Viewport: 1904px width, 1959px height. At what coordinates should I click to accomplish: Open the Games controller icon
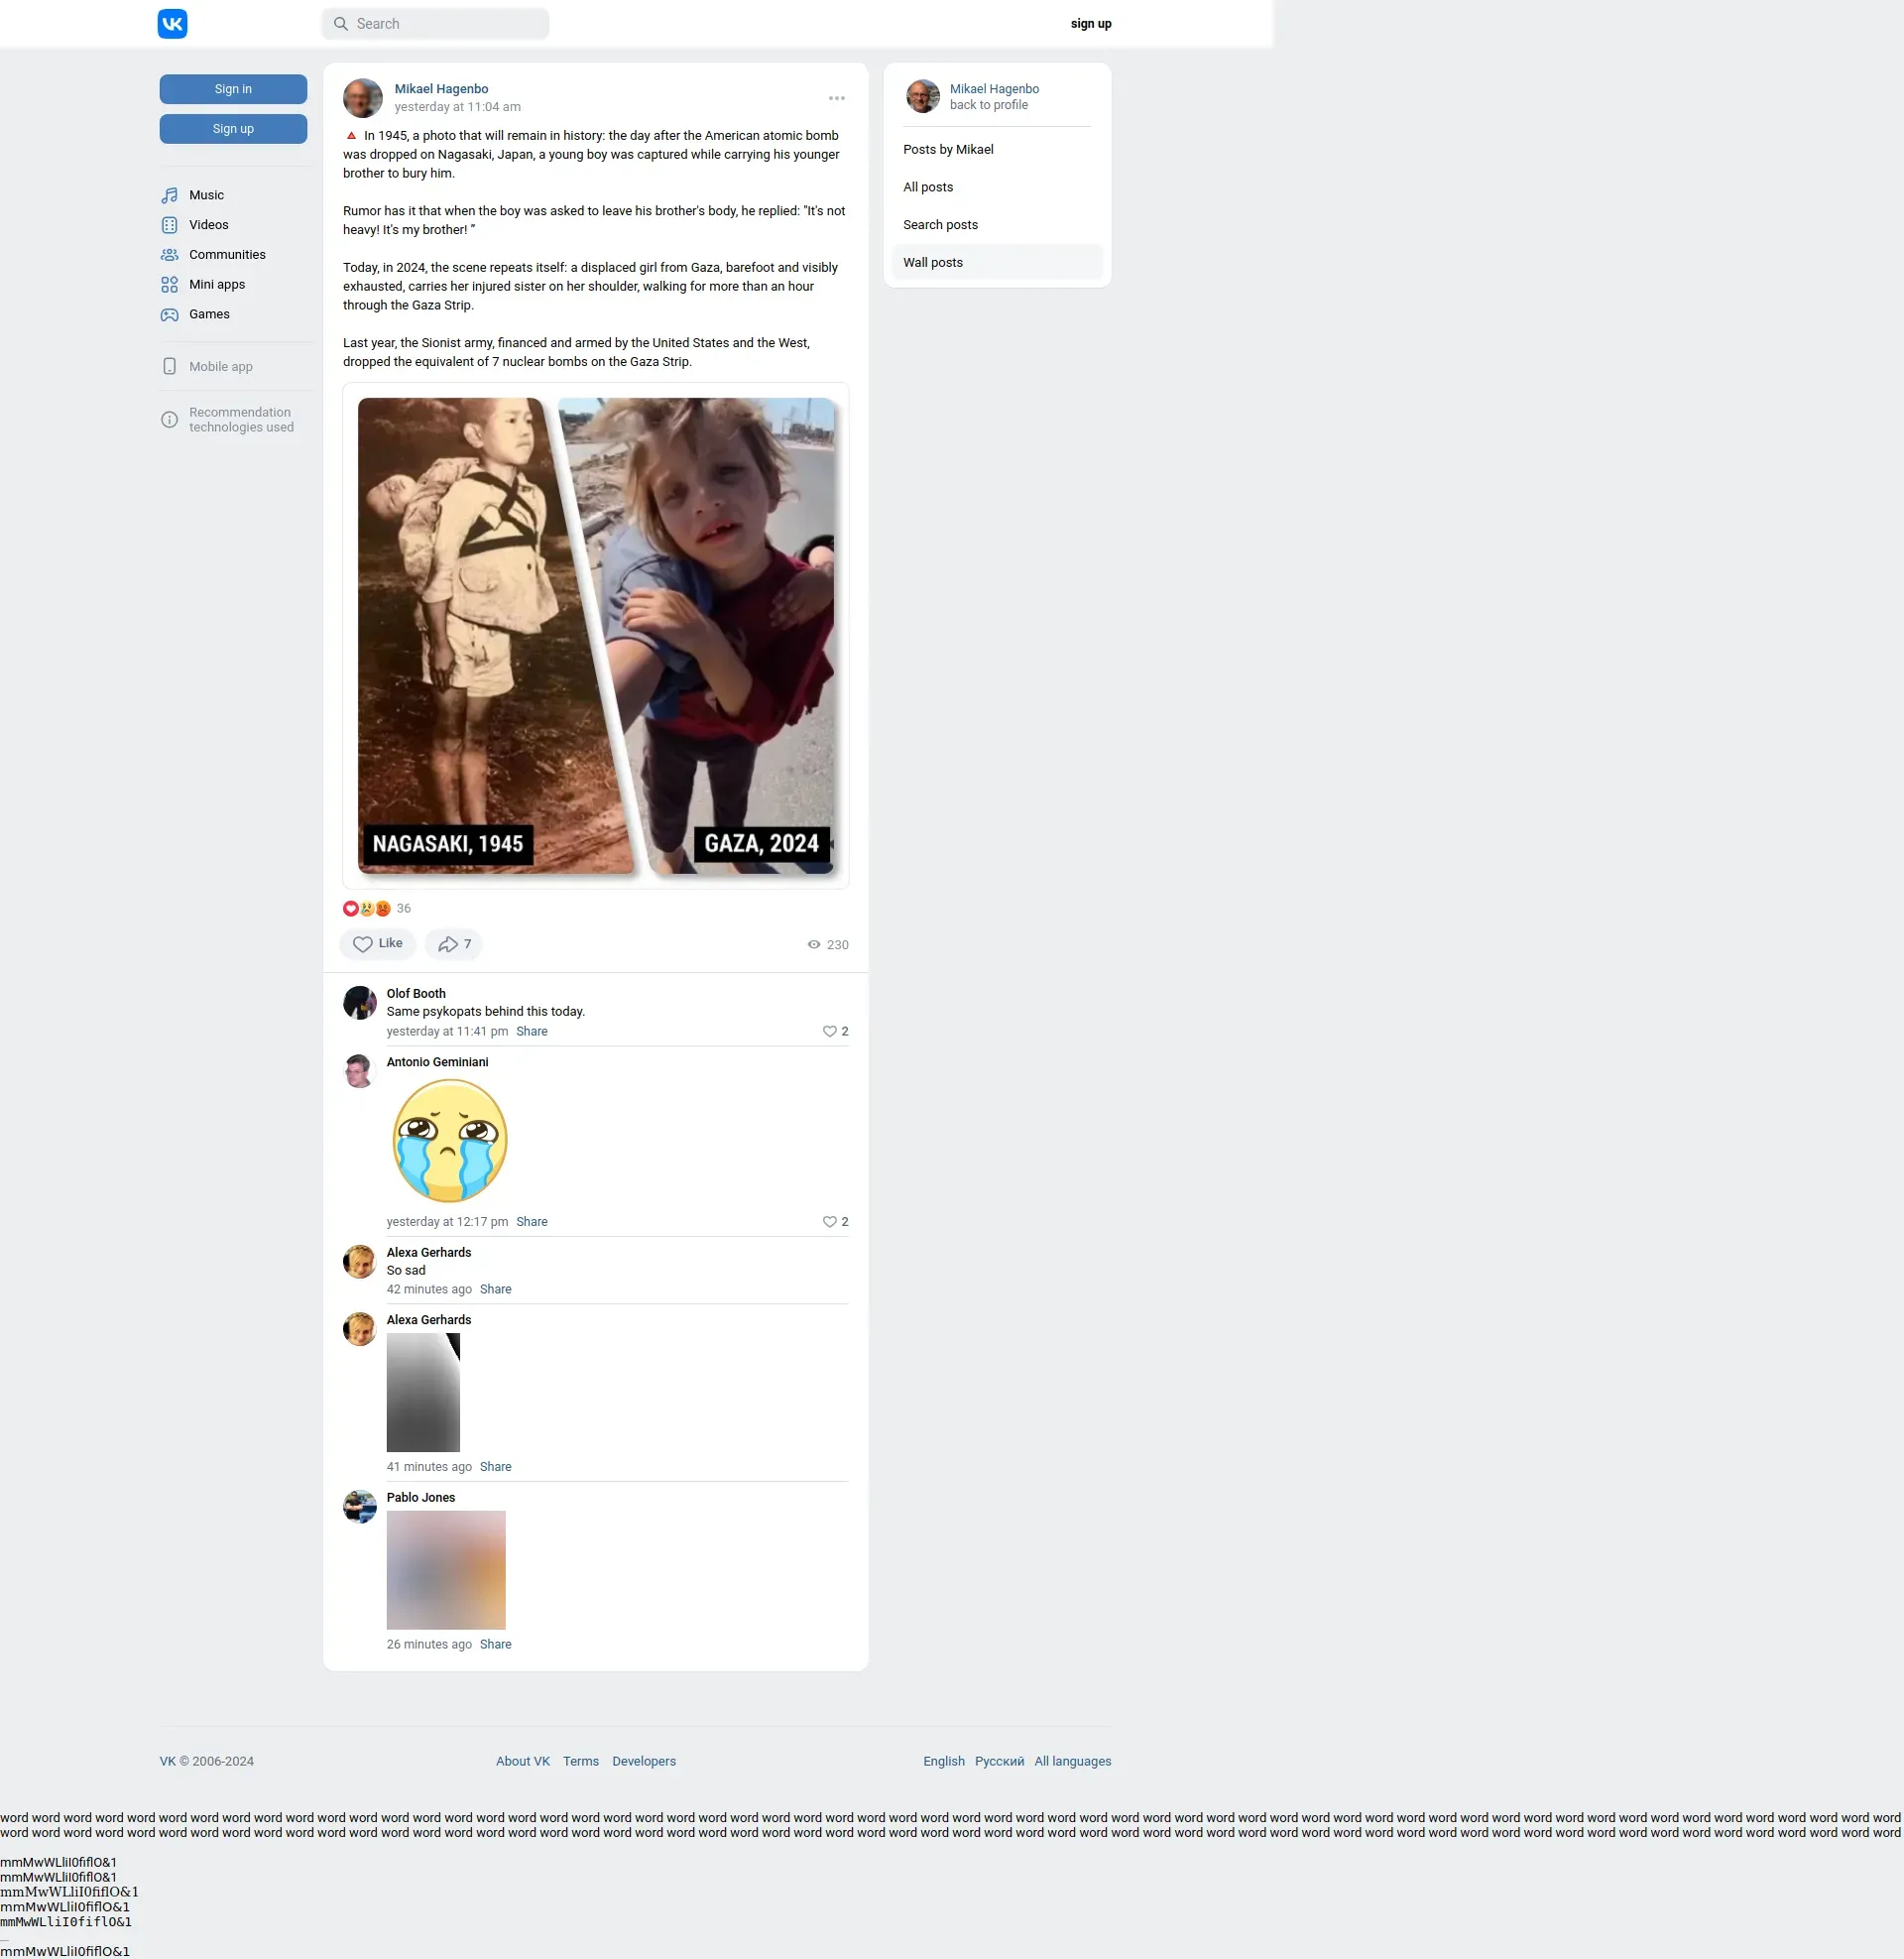tap(170, 315)
